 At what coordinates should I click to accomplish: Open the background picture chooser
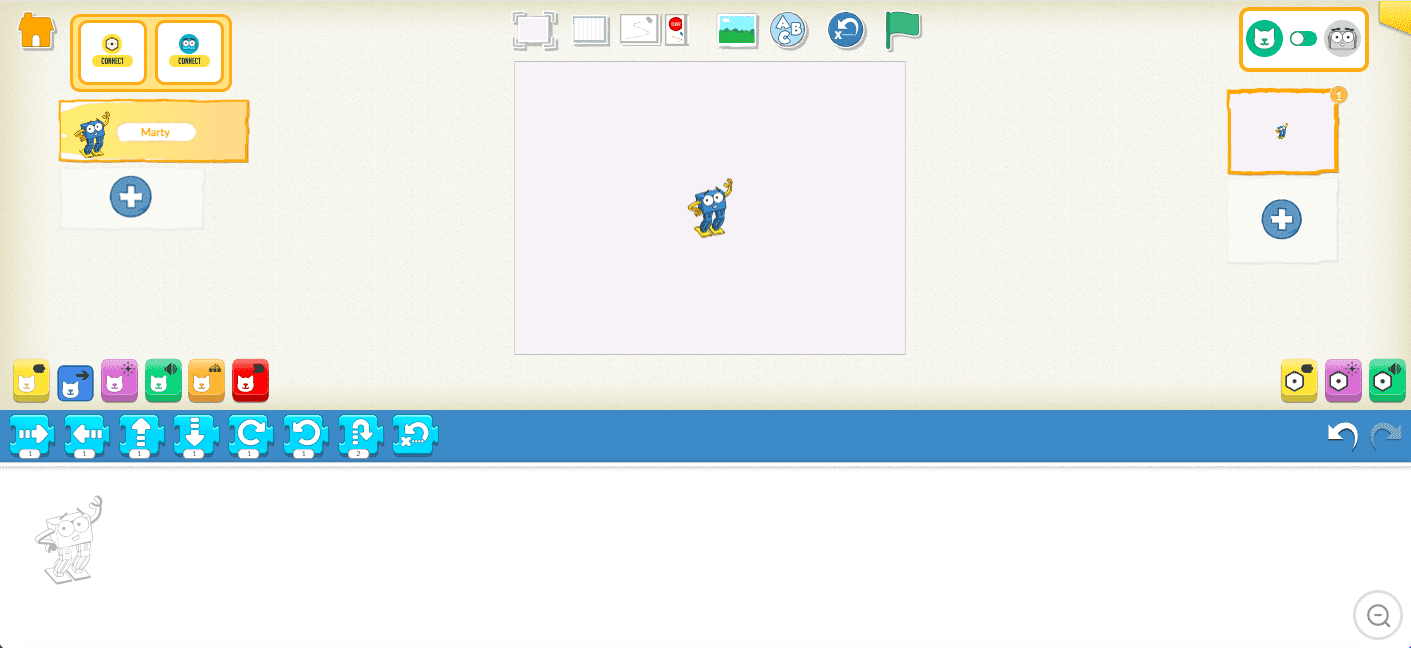coord(737,30)
